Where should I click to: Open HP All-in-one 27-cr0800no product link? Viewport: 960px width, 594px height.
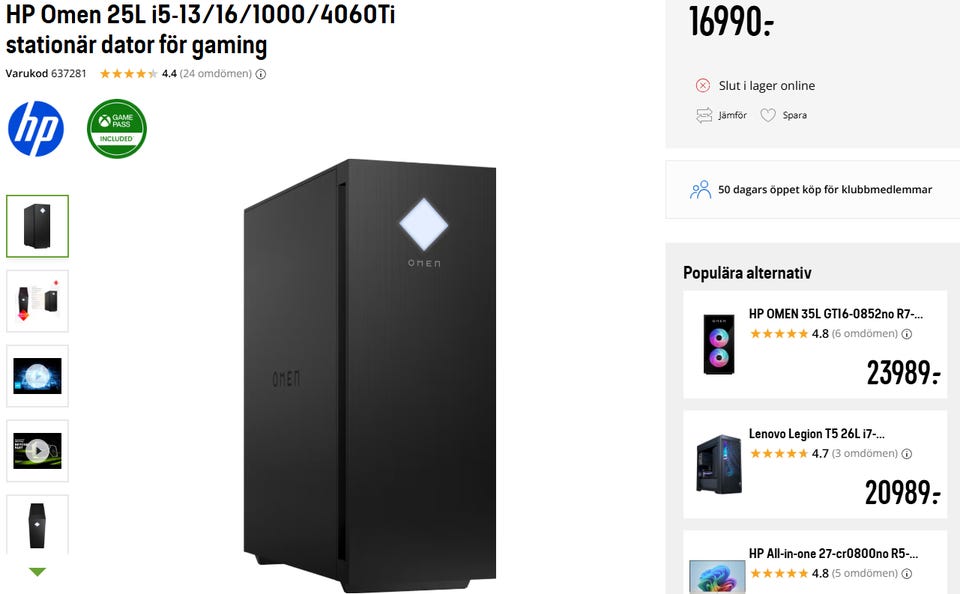(x=833, y=554)
